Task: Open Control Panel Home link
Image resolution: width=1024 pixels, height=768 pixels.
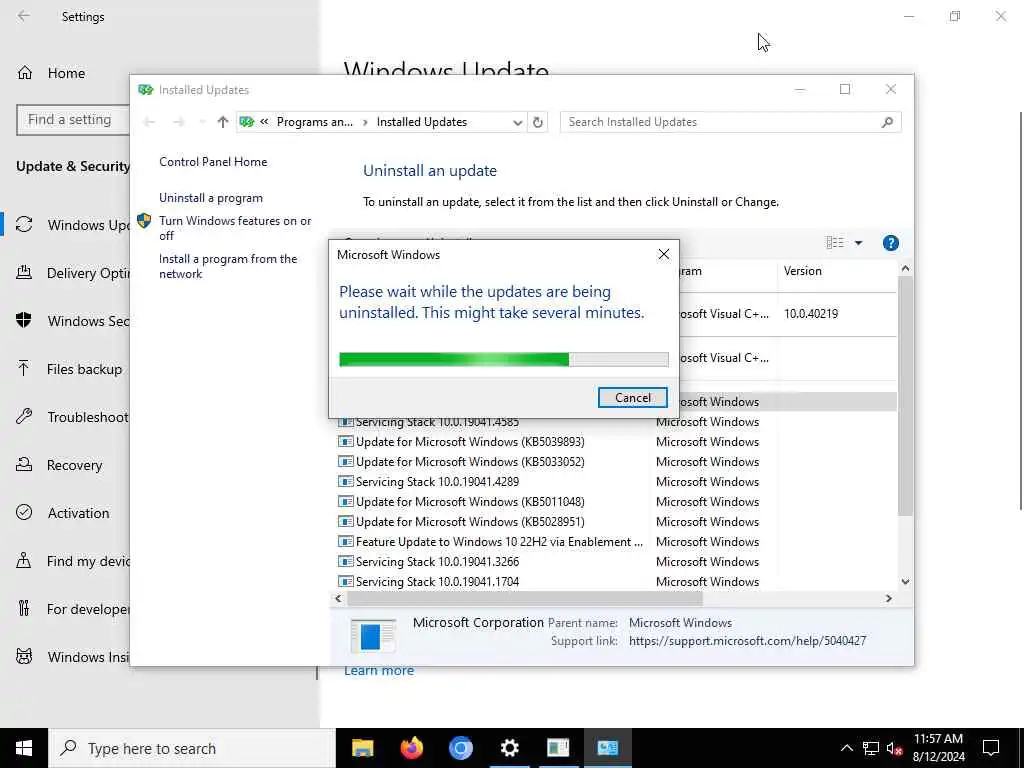Action: point(213,162)
